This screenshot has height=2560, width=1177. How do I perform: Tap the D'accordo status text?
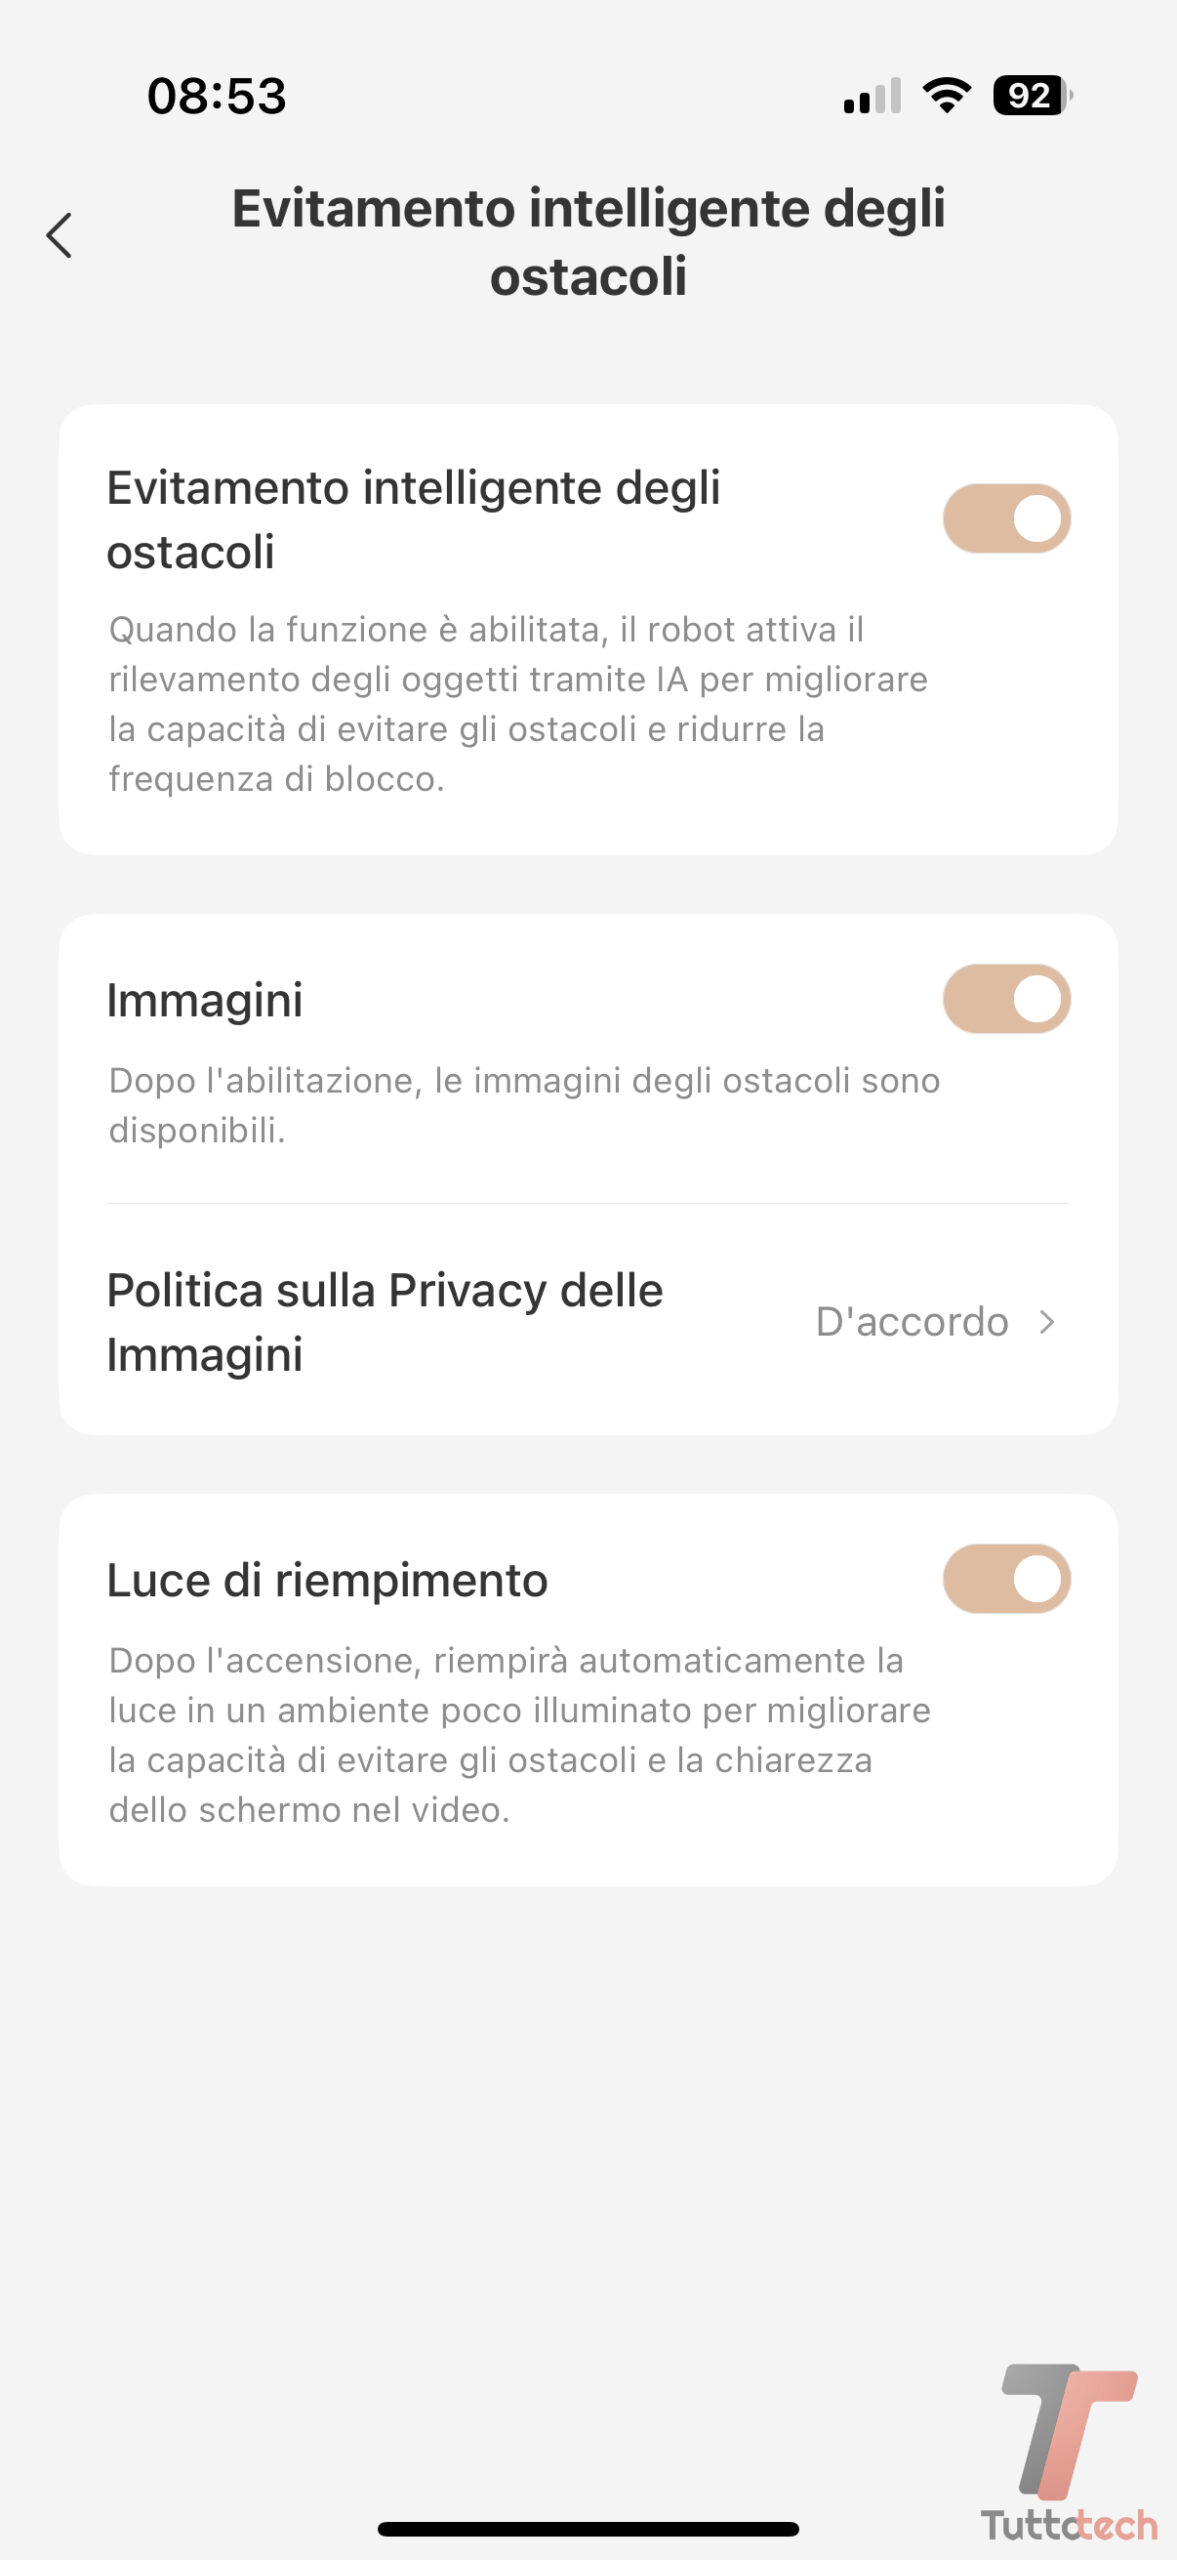(x=911, y=1322)
